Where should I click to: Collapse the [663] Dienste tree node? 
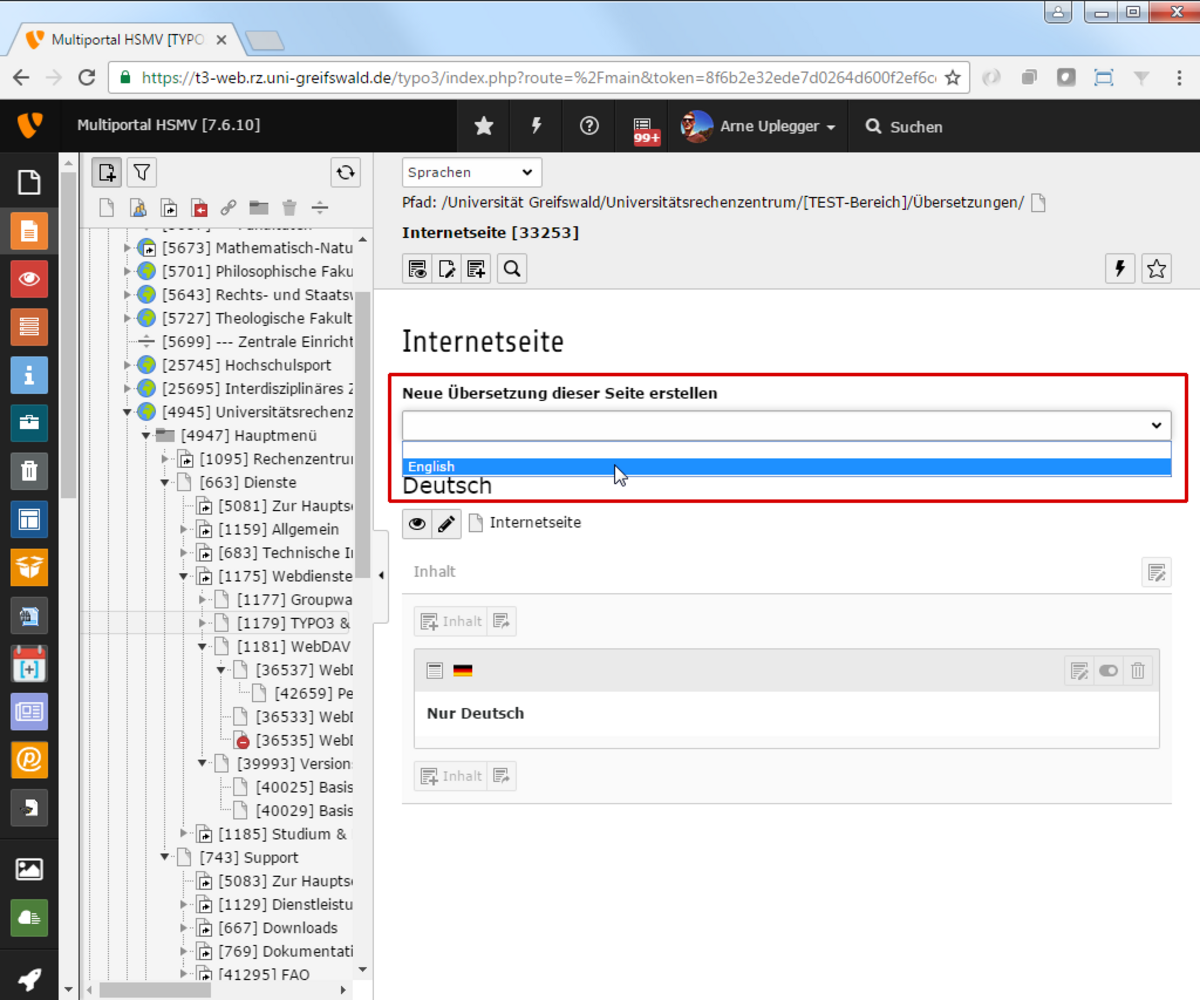point(166,482)
